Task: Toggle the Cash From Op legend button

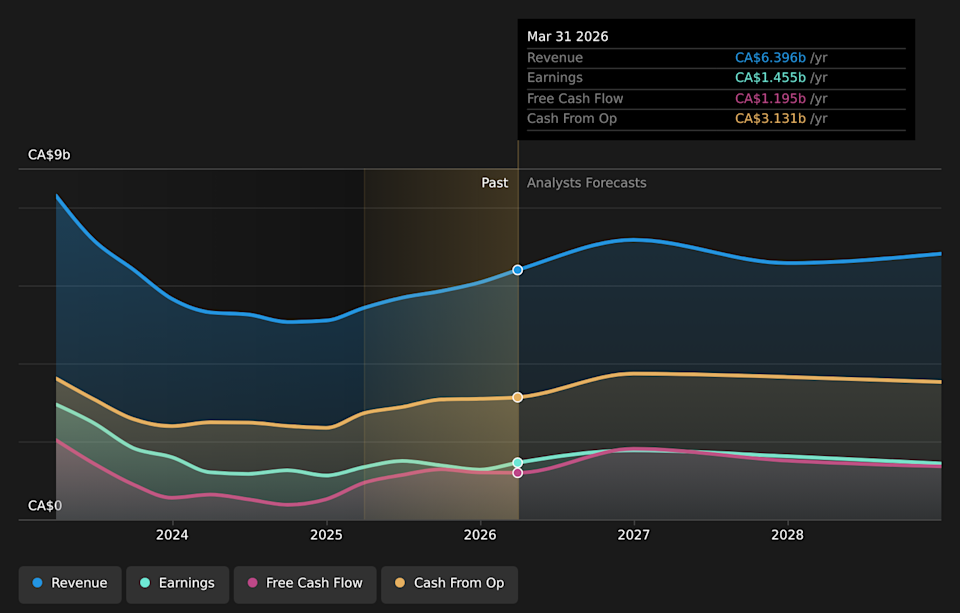Action: coord(449,584)
